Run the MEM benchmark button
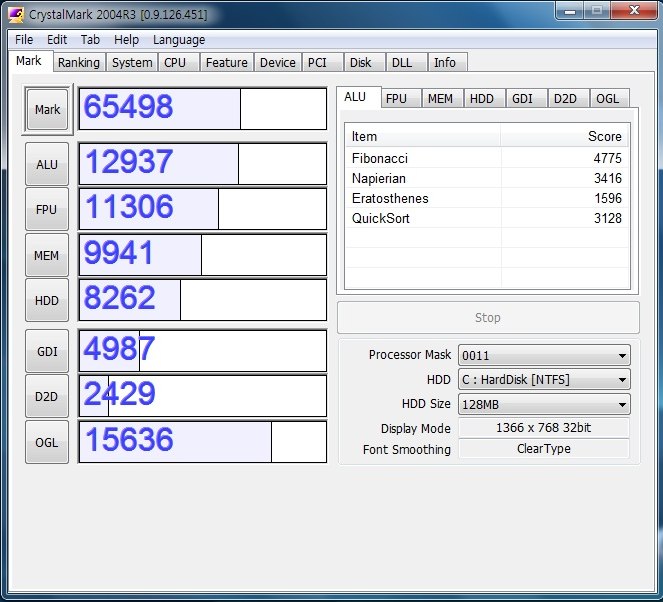The height and width of the screenshot is (602, 663). (x=47, y=255)
